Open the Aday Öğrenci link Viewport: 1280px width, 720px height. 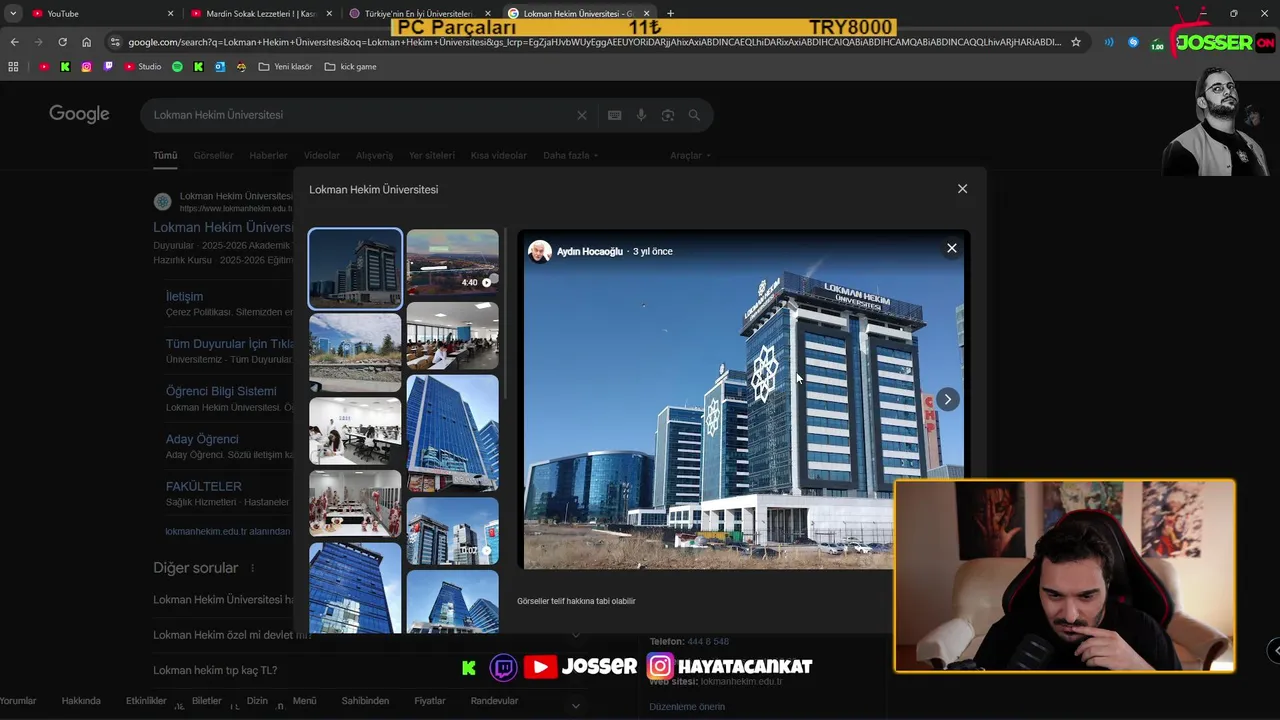pyautogui.click(x=202, y=439)
